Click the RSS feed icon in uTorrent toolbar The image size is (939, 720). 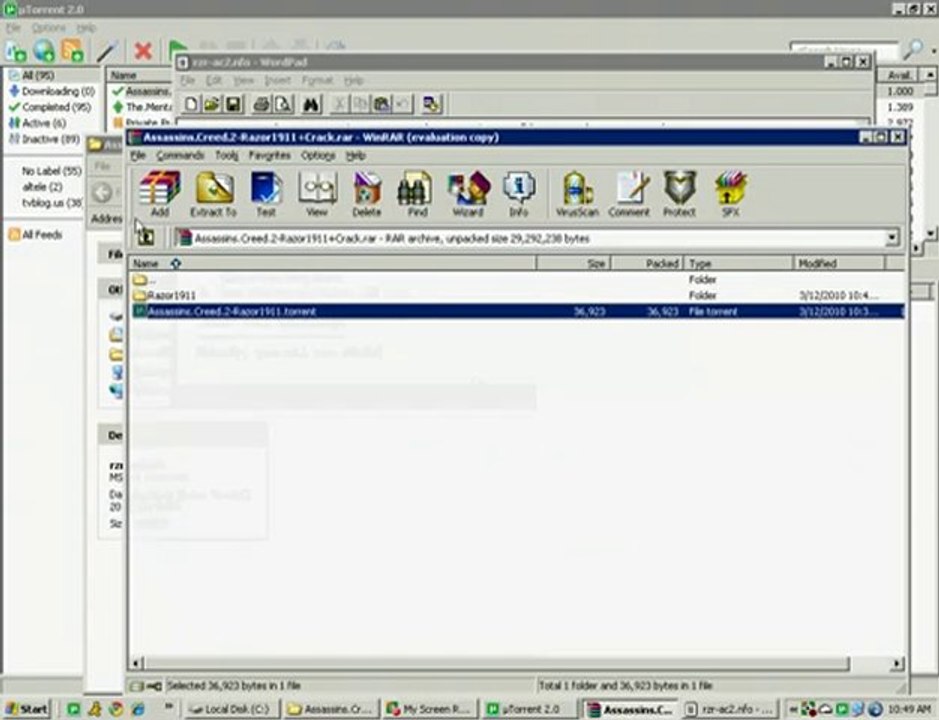click(72, 52)
